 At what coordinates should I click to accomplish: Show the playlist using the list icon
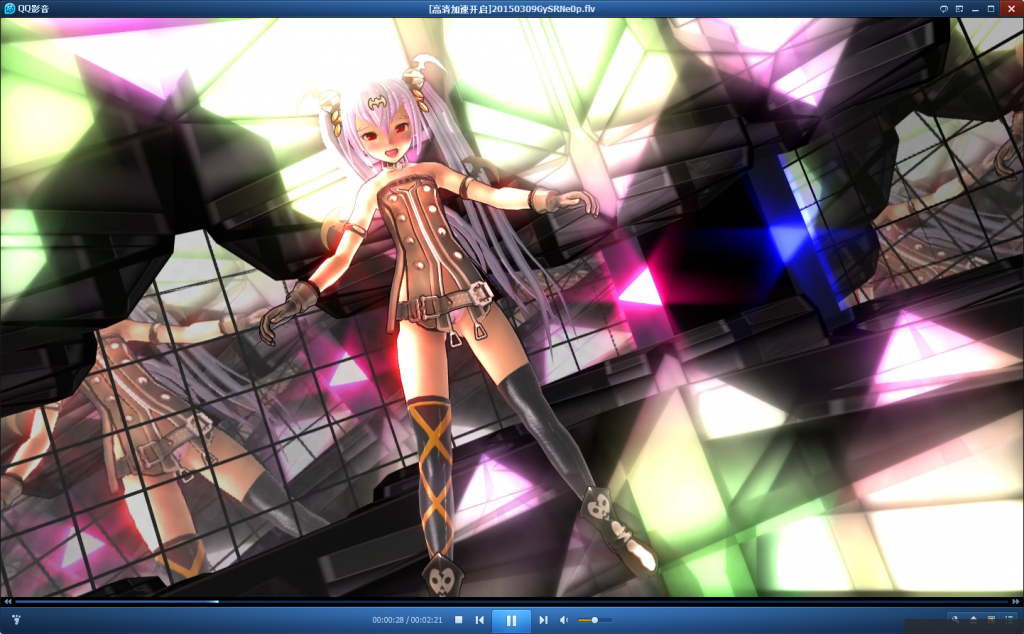tap(1009, 620)
